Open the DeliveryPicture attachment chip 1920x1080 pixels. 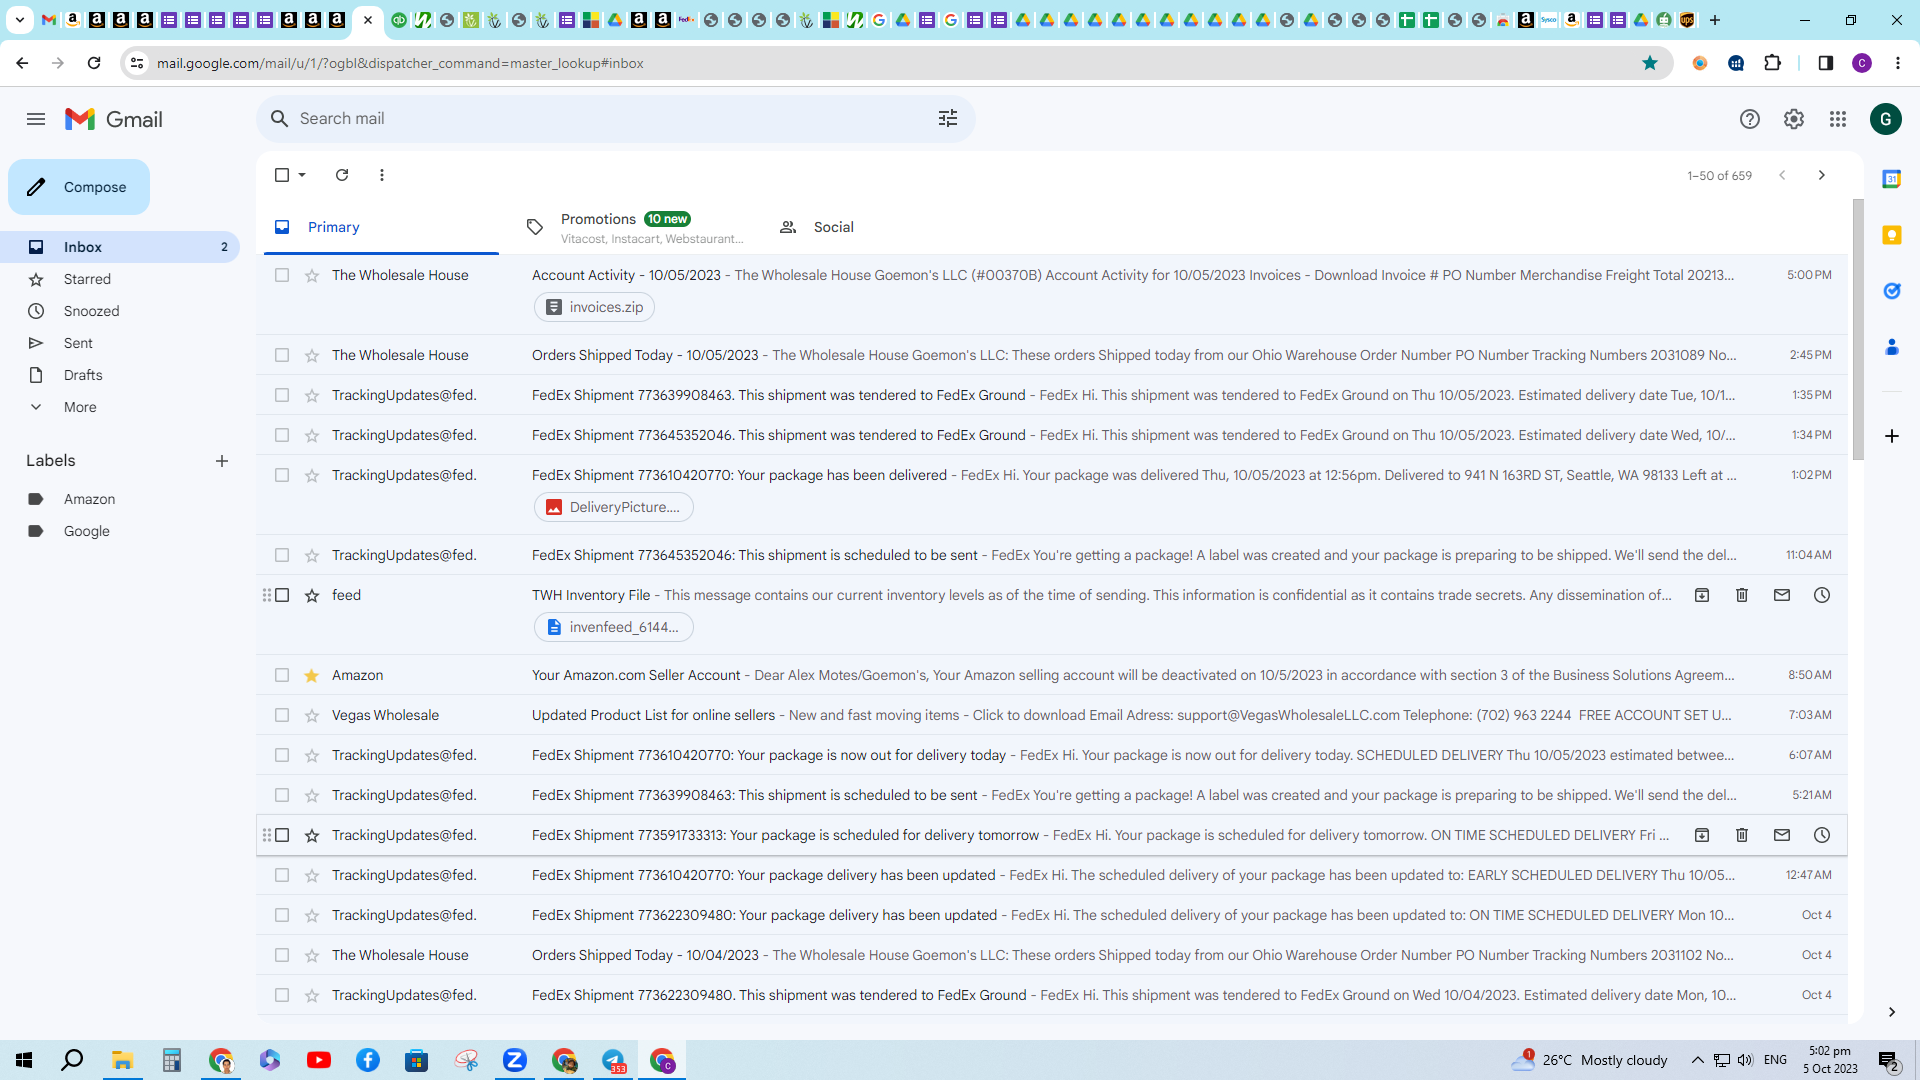(x=614, y=507)
